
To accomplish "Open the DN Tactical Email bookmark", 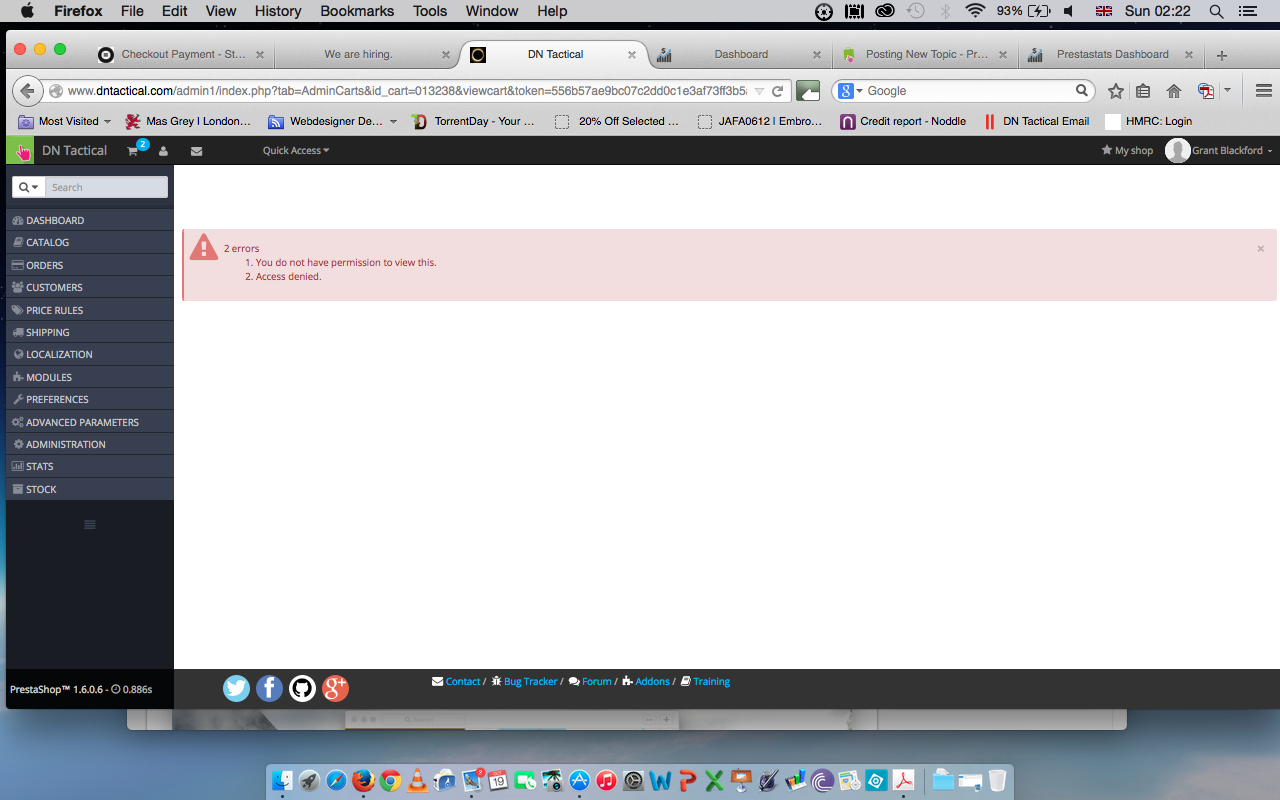I will tap(1036, 121).
